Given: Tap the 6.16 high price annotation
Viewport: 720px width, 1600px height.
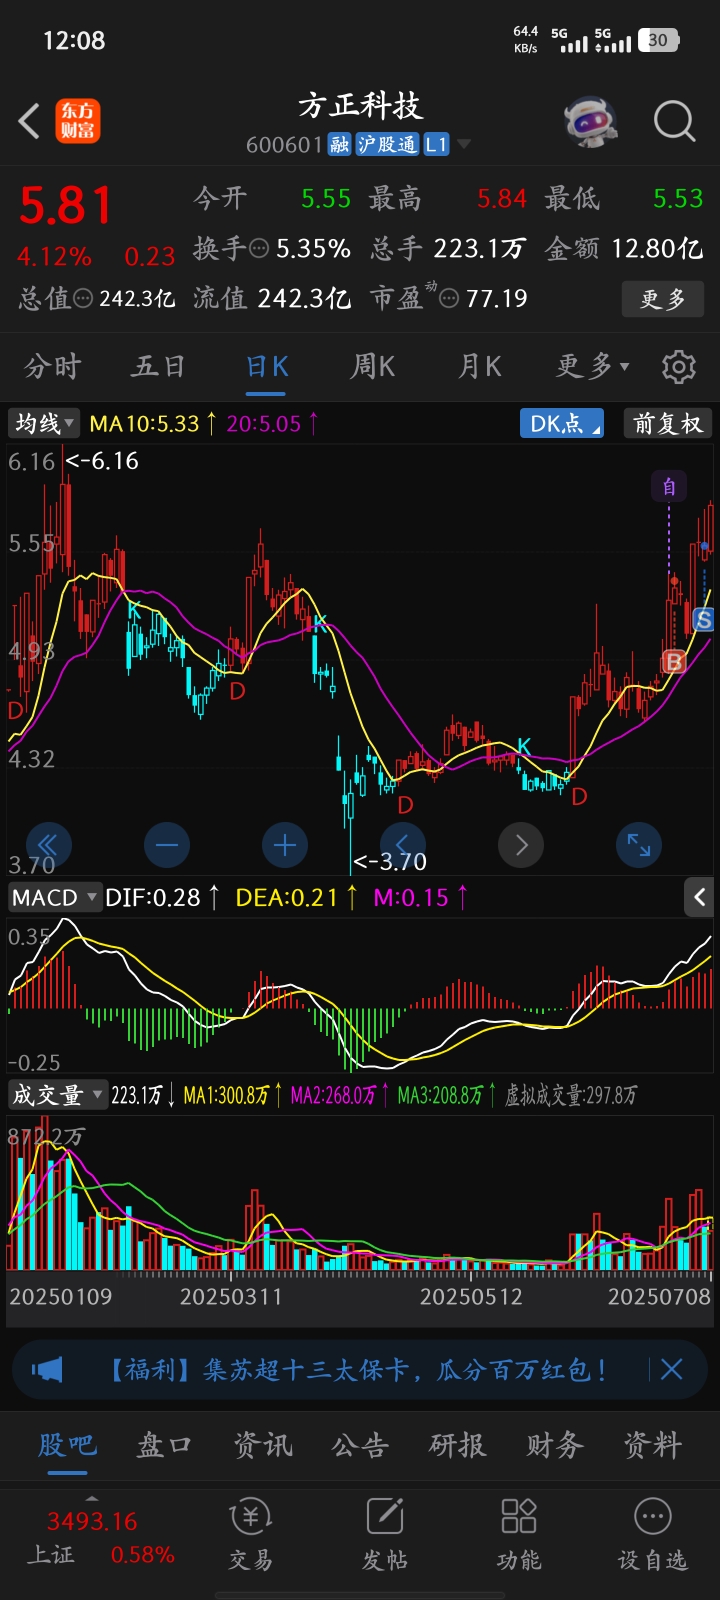Looking at the screenshot, I should coord(102,461).
